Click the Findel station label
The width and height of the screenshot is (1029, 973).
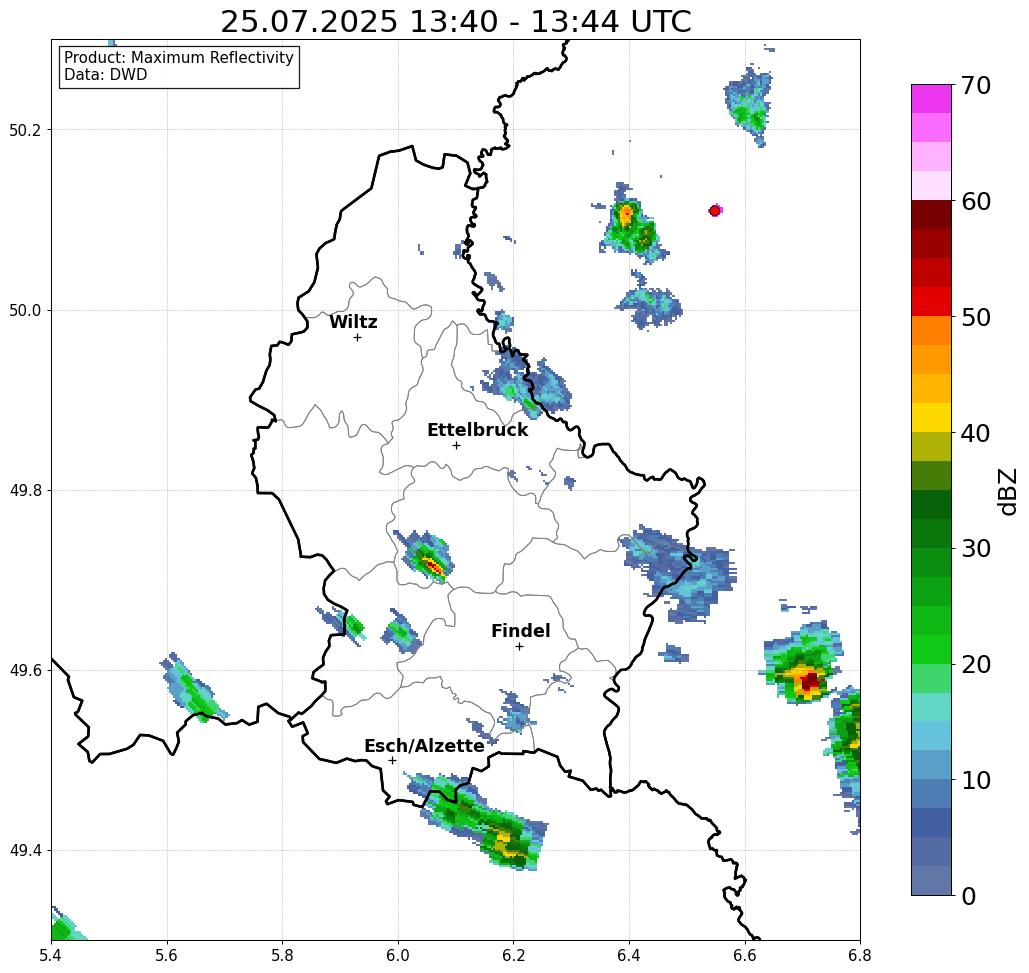520,631
